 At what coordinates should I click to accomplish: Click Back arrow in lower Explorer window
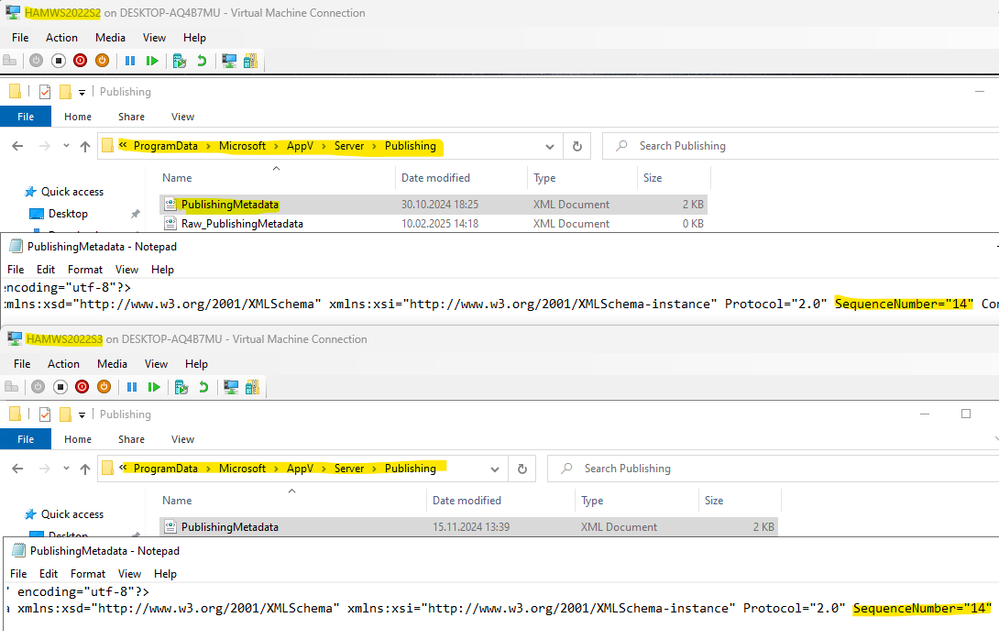point(18,468)
